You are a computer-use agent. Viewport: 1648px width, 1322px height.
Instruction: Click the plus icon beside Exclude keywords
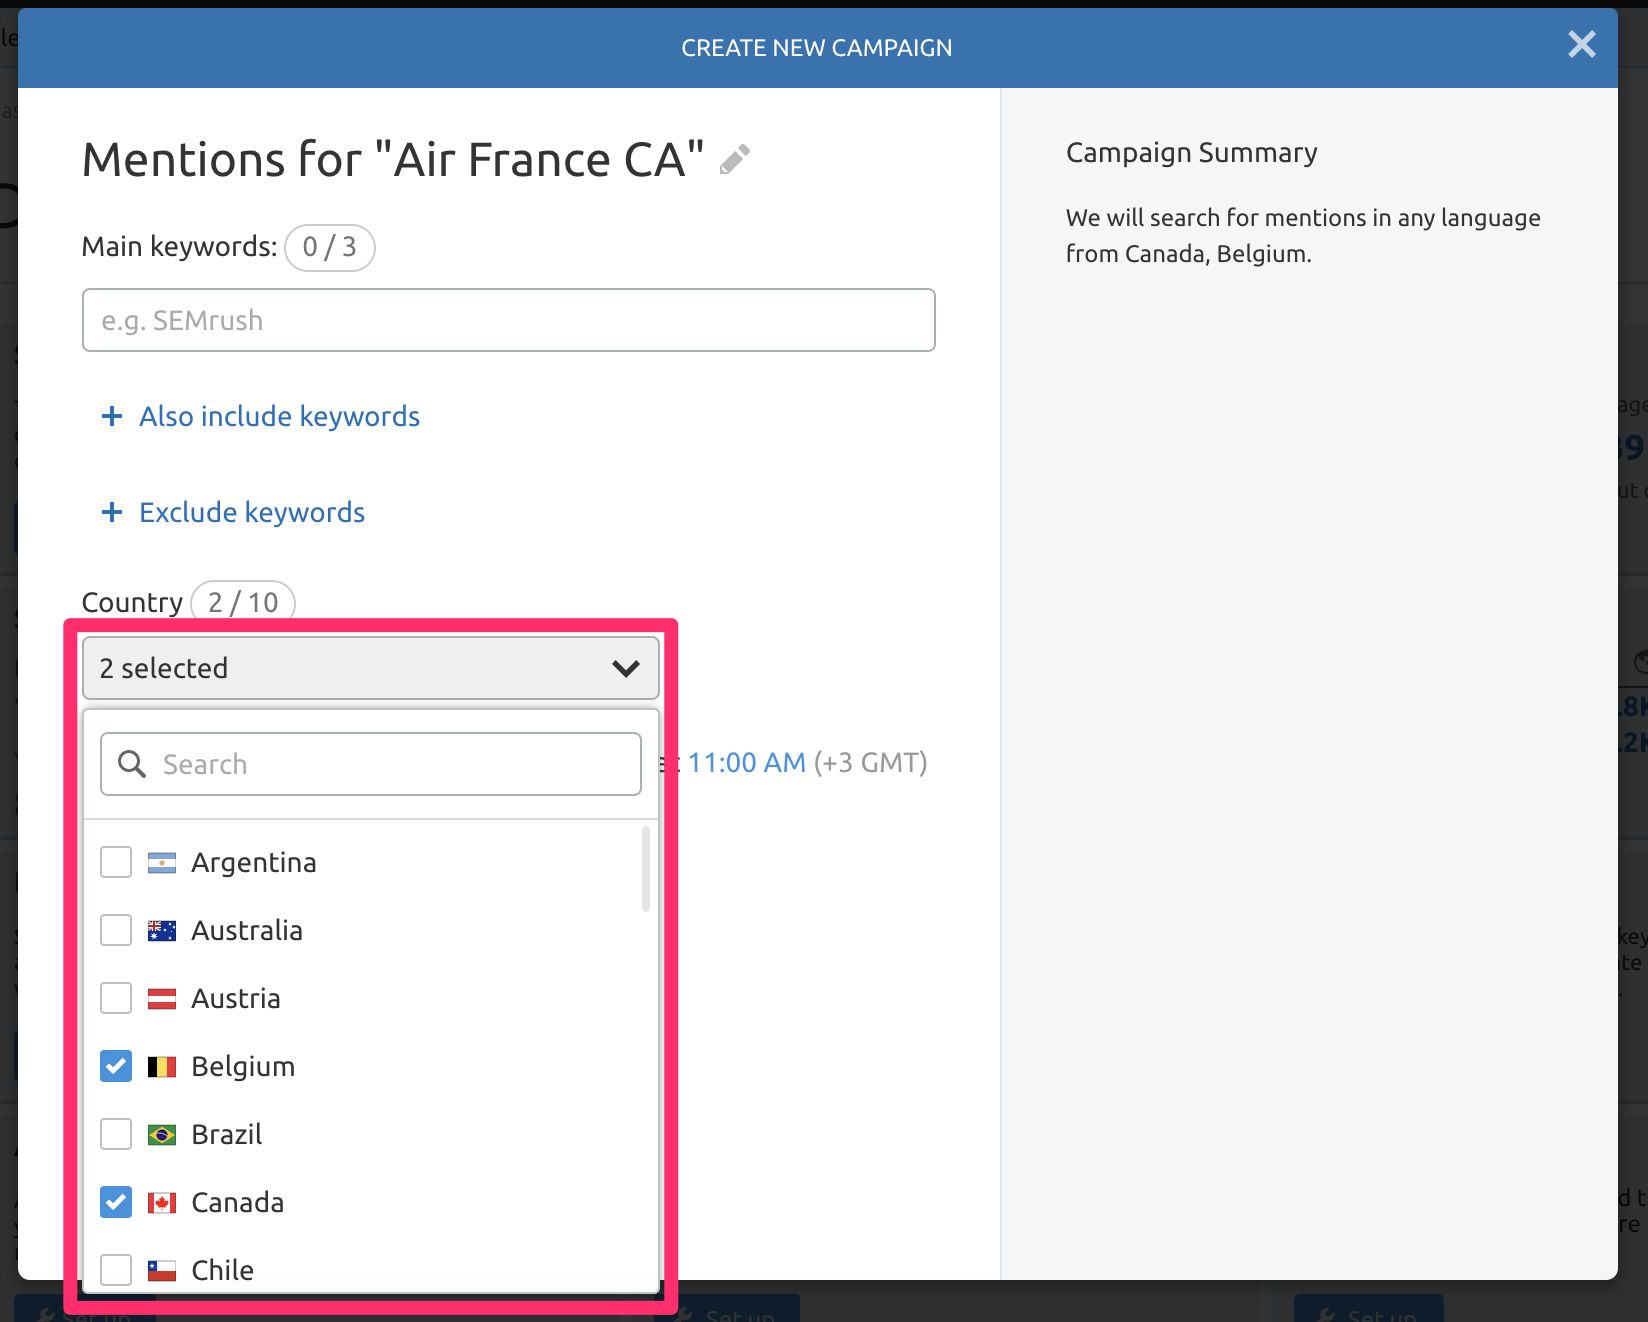[112, 512]
